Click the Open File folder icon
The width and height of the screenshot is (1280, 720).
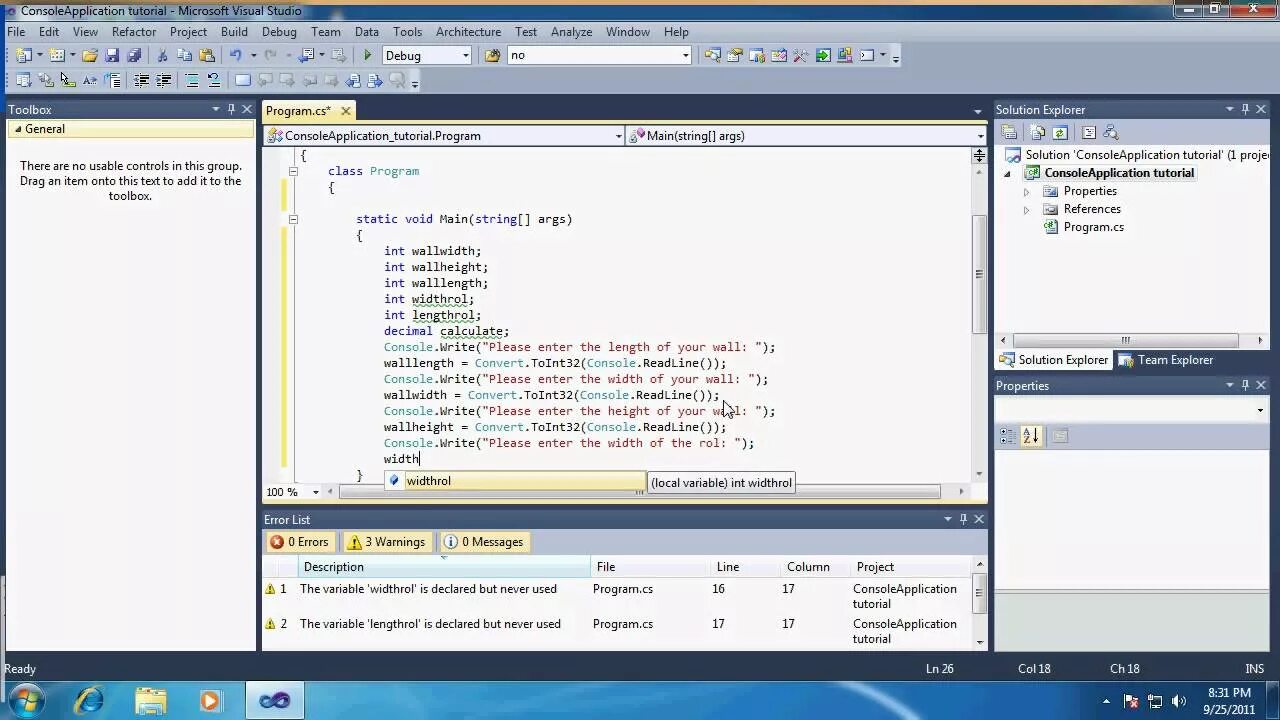pos(90,55)
